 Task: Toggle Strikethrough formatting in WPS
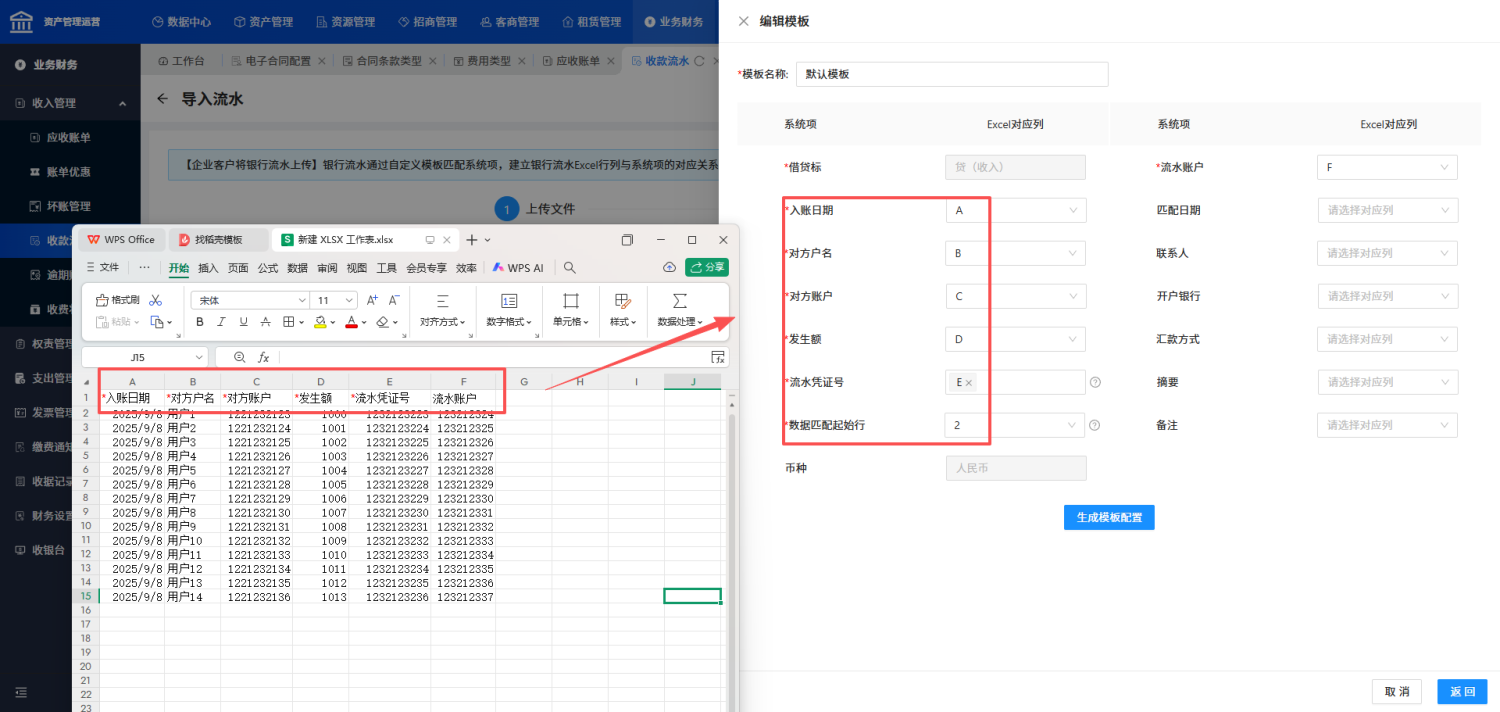(265, 322)
